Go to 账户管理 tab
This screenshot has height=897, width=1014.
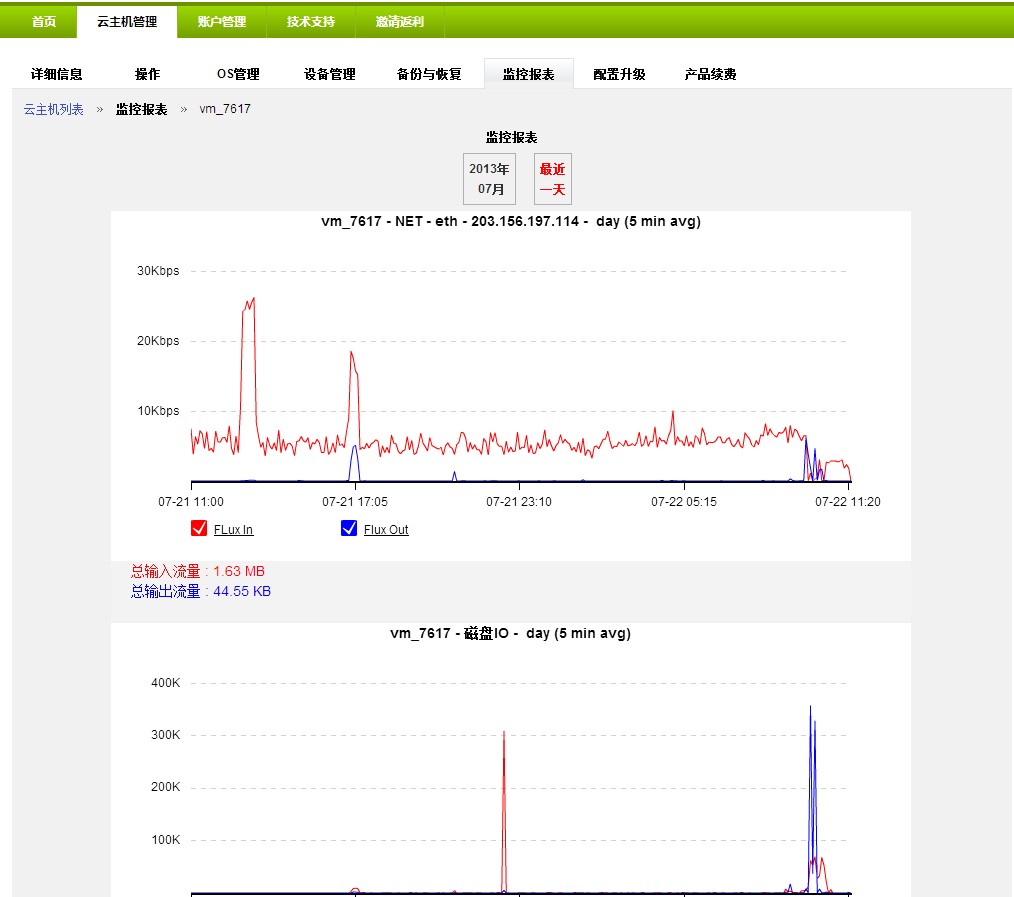pos(221,21)
